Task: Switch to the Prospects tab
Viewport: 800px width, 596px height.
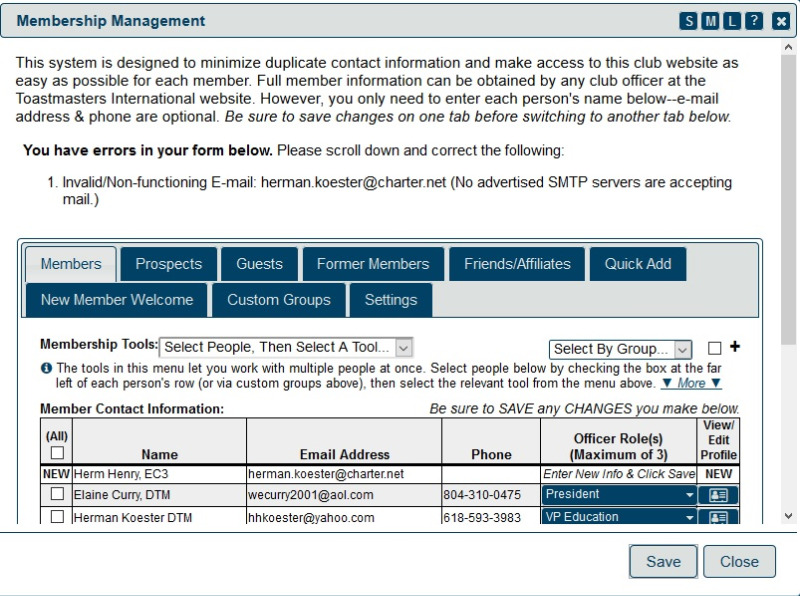Action: click(168, 264)
